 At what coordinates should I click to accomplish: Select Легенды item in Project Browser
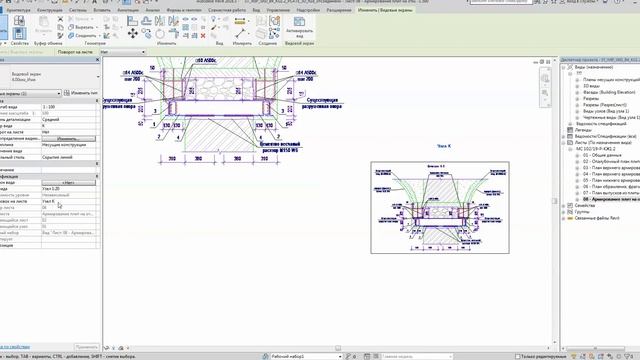click(x=583, y=130)
